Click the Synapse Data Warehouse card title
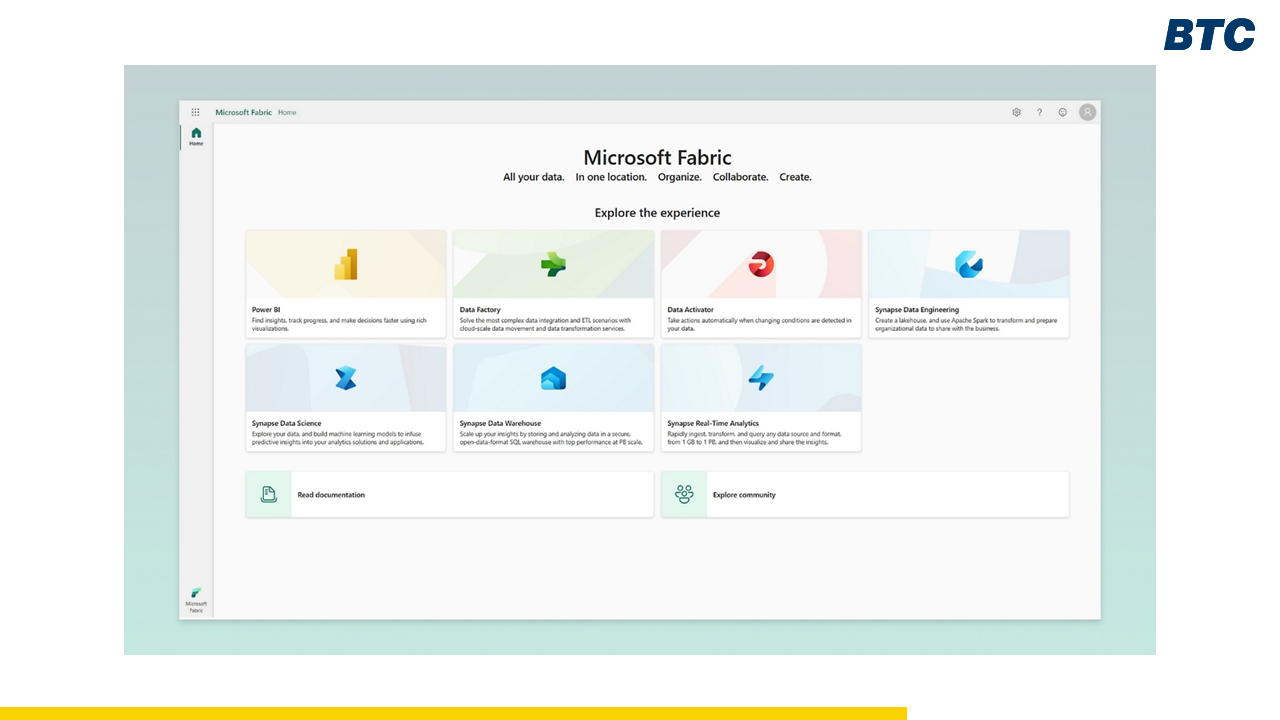Screen dimensions: 1280x720 click(x=500, y=424)
